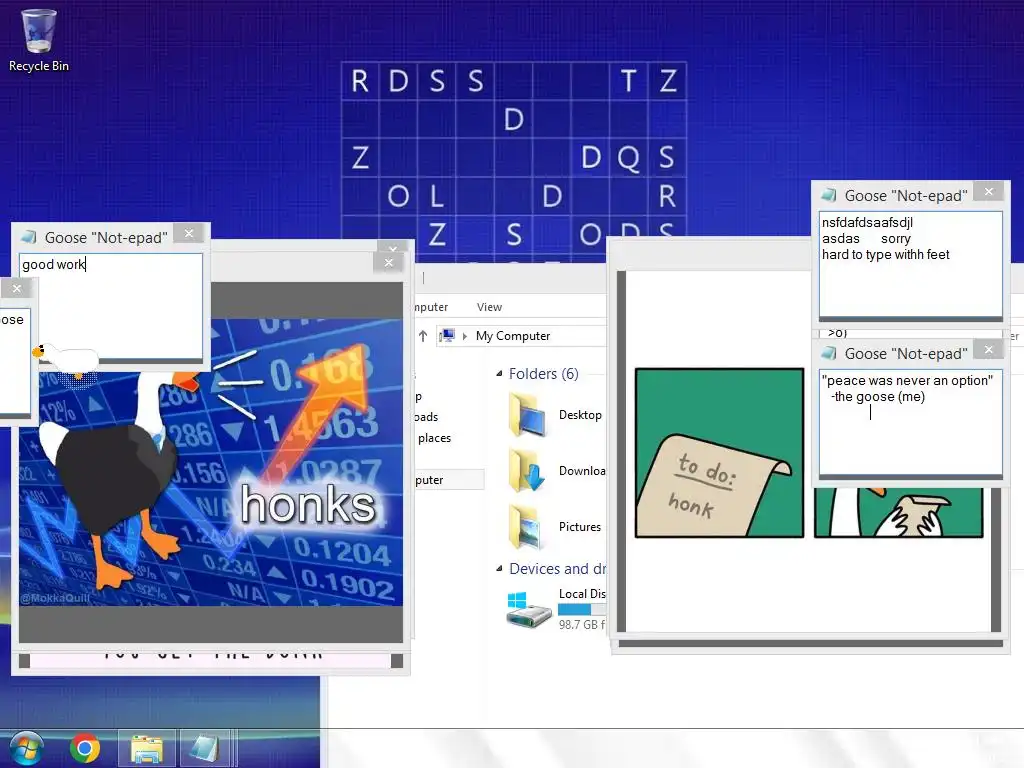Open the Computer tab in Explorer
The height and width of the screenshot is (768, 1024).
(432, 307)
